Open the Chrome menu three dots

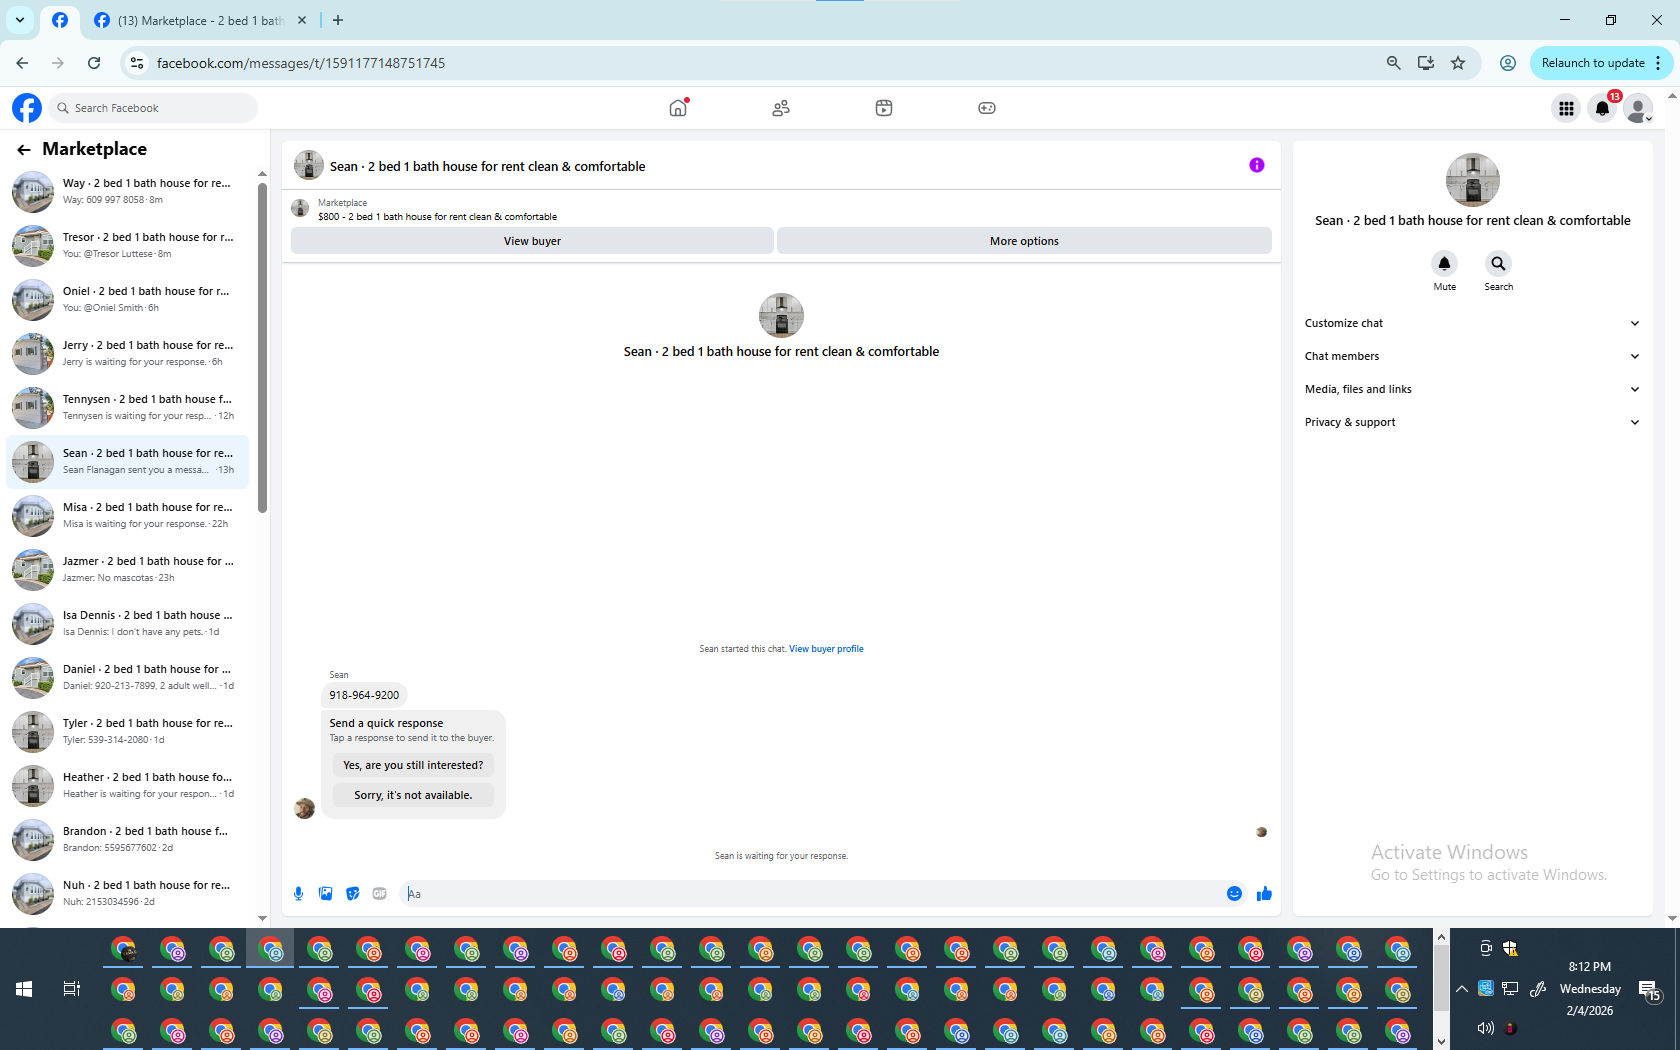click(1658, 63)
